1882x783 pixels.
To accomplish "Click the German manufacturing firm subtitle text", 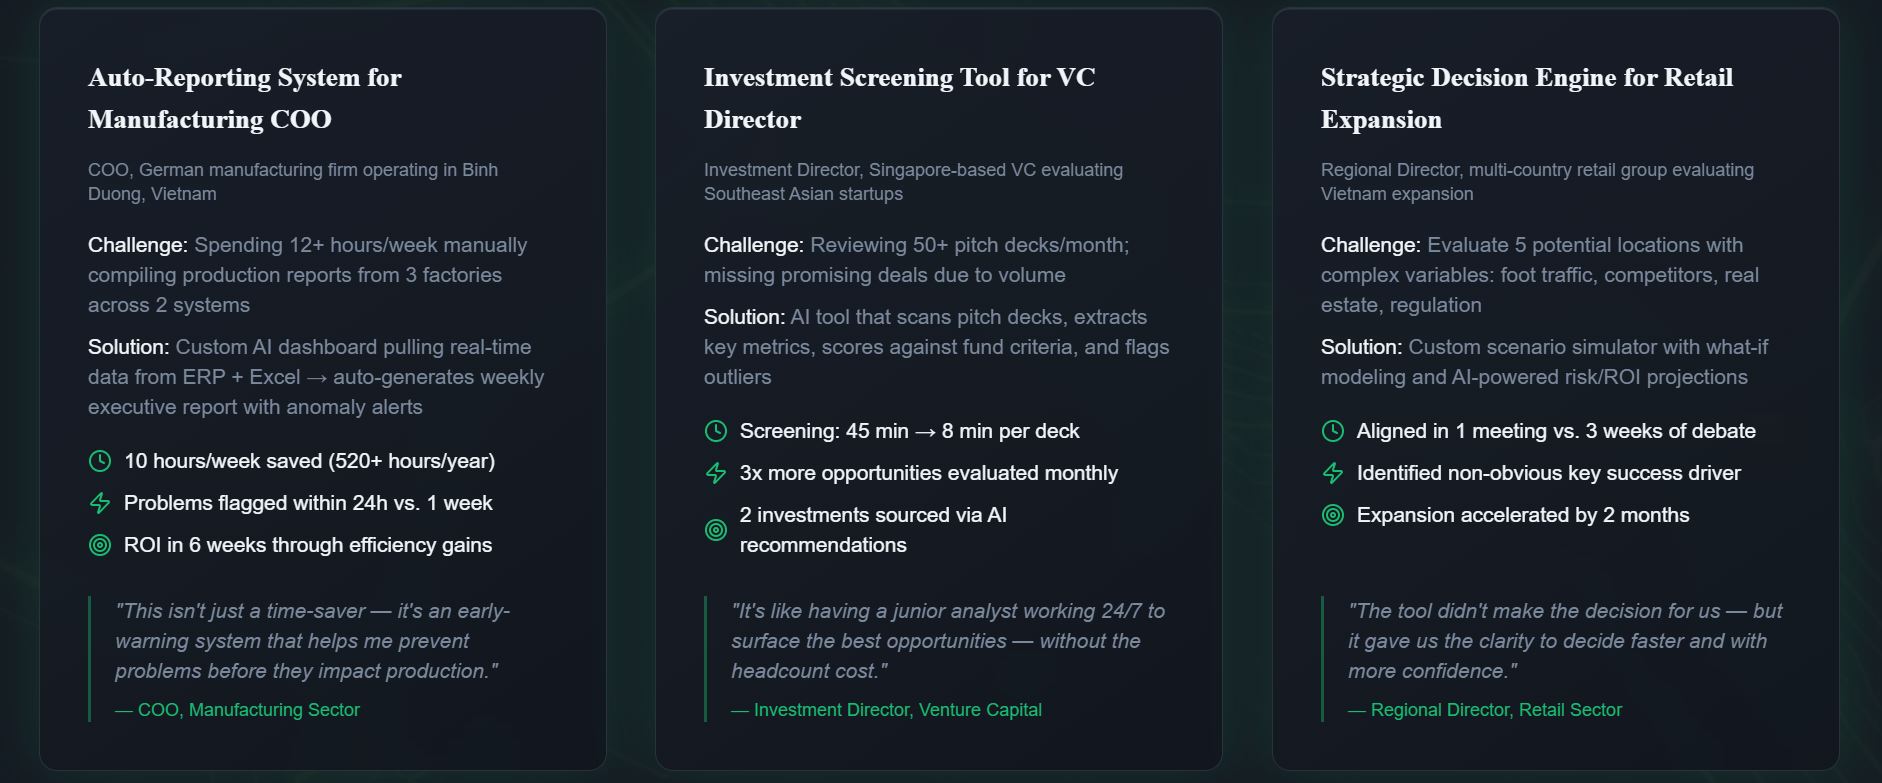I will point(293,182).
